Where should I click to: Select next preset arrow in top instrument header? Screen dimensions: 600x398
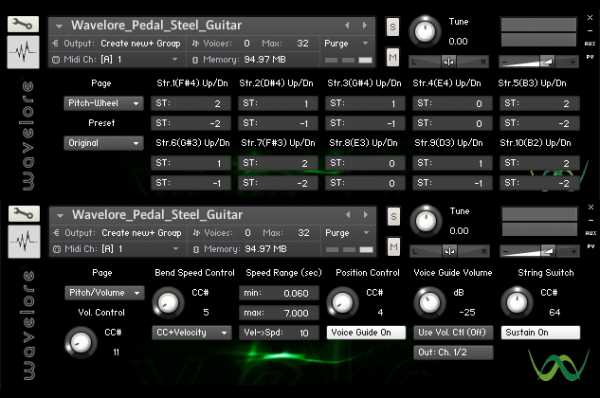coord(364,26)
